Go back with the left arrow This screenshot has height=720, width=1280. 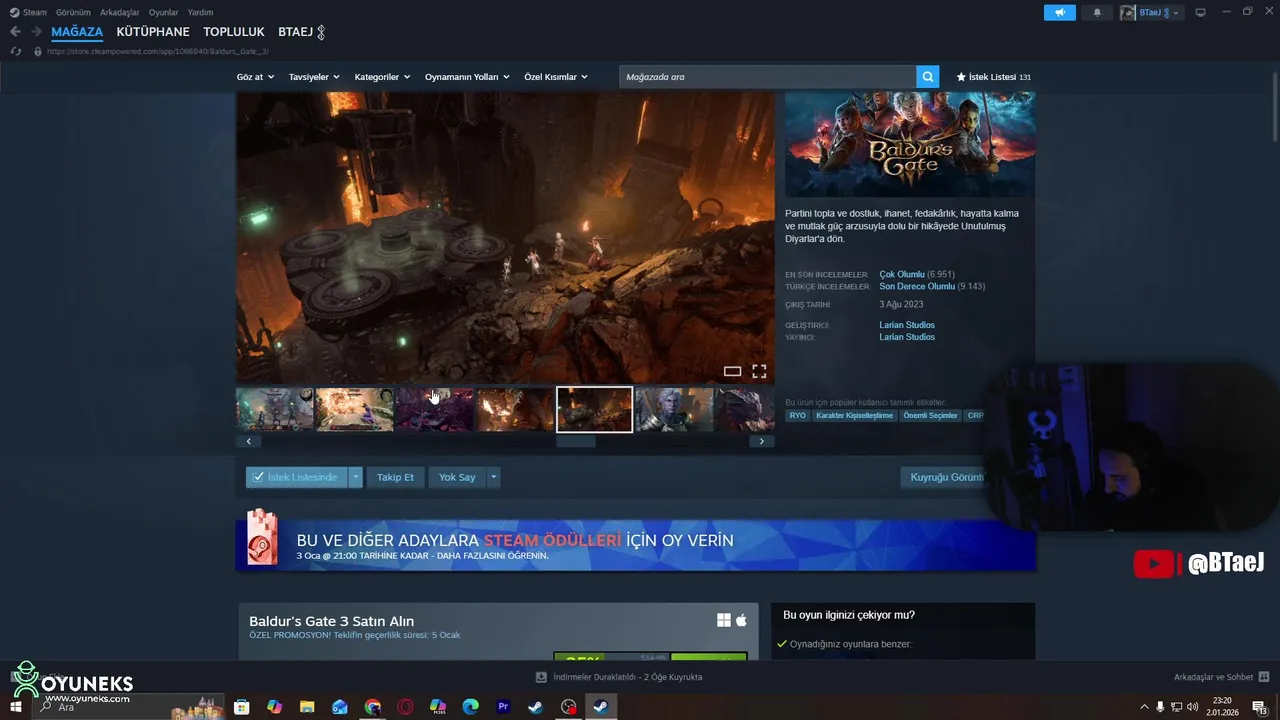(15, 32)
